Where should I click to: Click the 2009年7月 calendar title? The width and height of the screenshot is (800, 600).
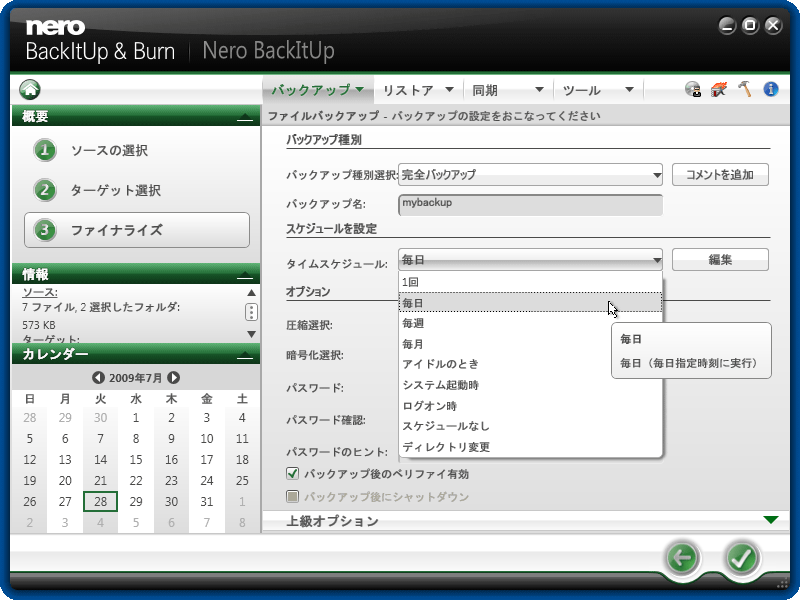pos(136,378)
